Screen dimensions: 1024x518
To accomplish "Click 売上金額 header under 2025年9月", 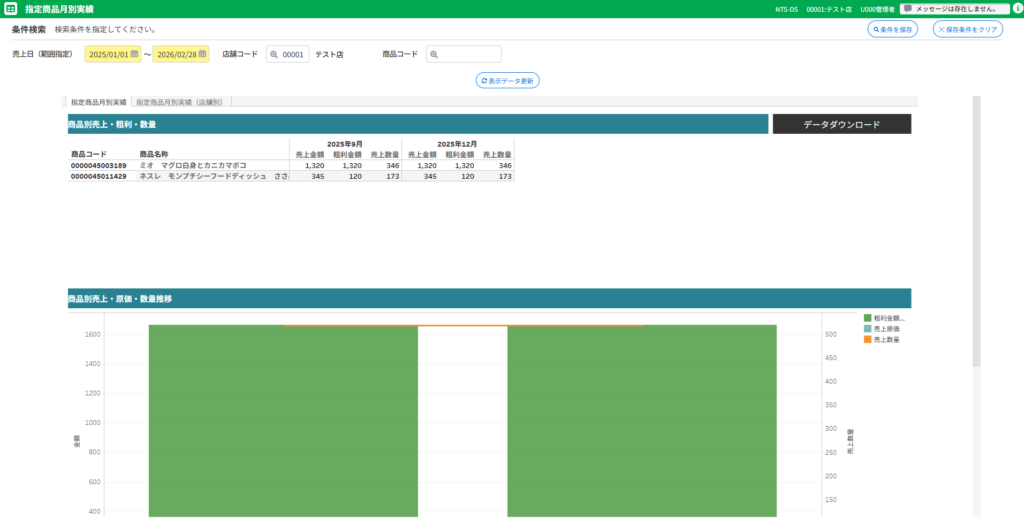I will [310, 155].
